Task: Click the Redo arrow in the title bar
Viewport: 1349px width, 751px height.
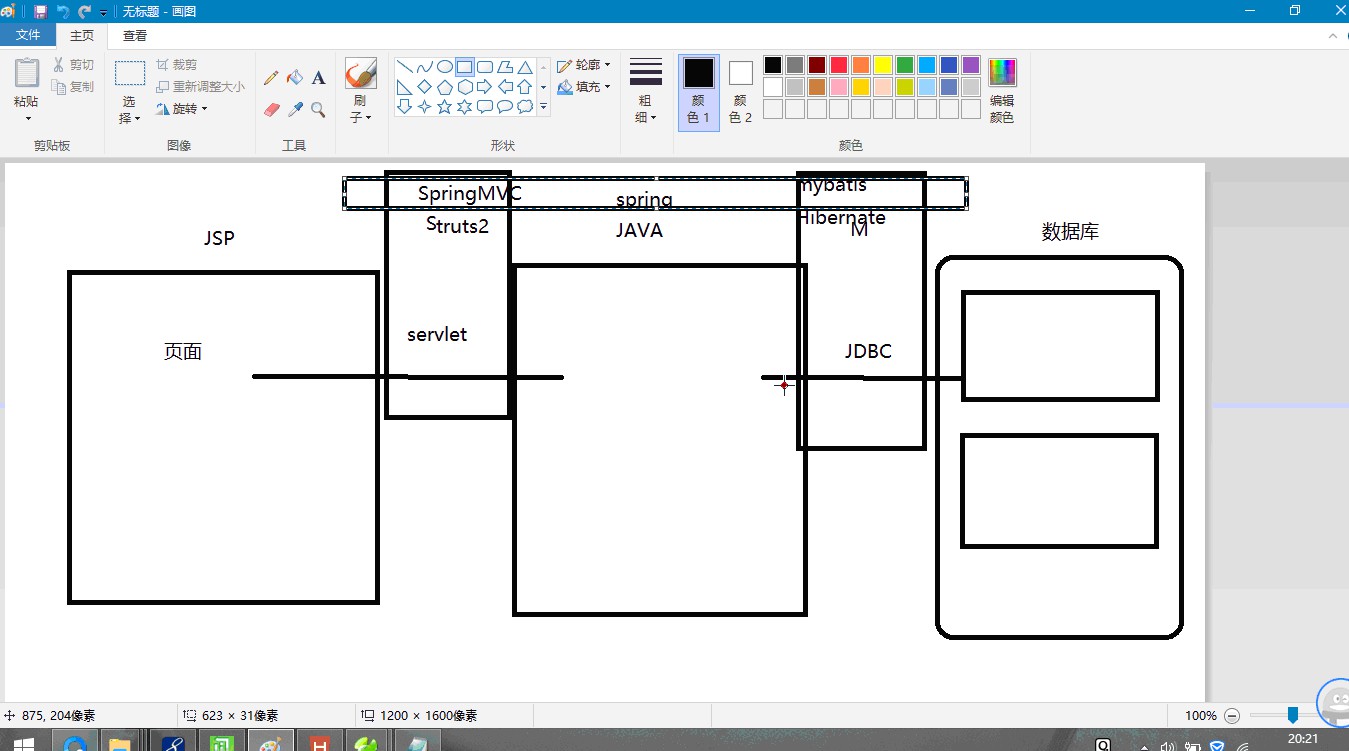Action: 85,11
